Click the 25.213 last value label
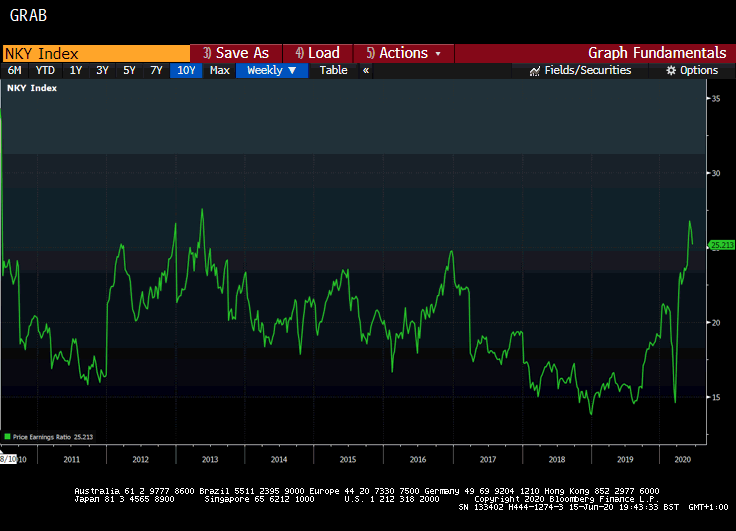The height and width of the screenshot is (531, 736). tap(721, 244)
